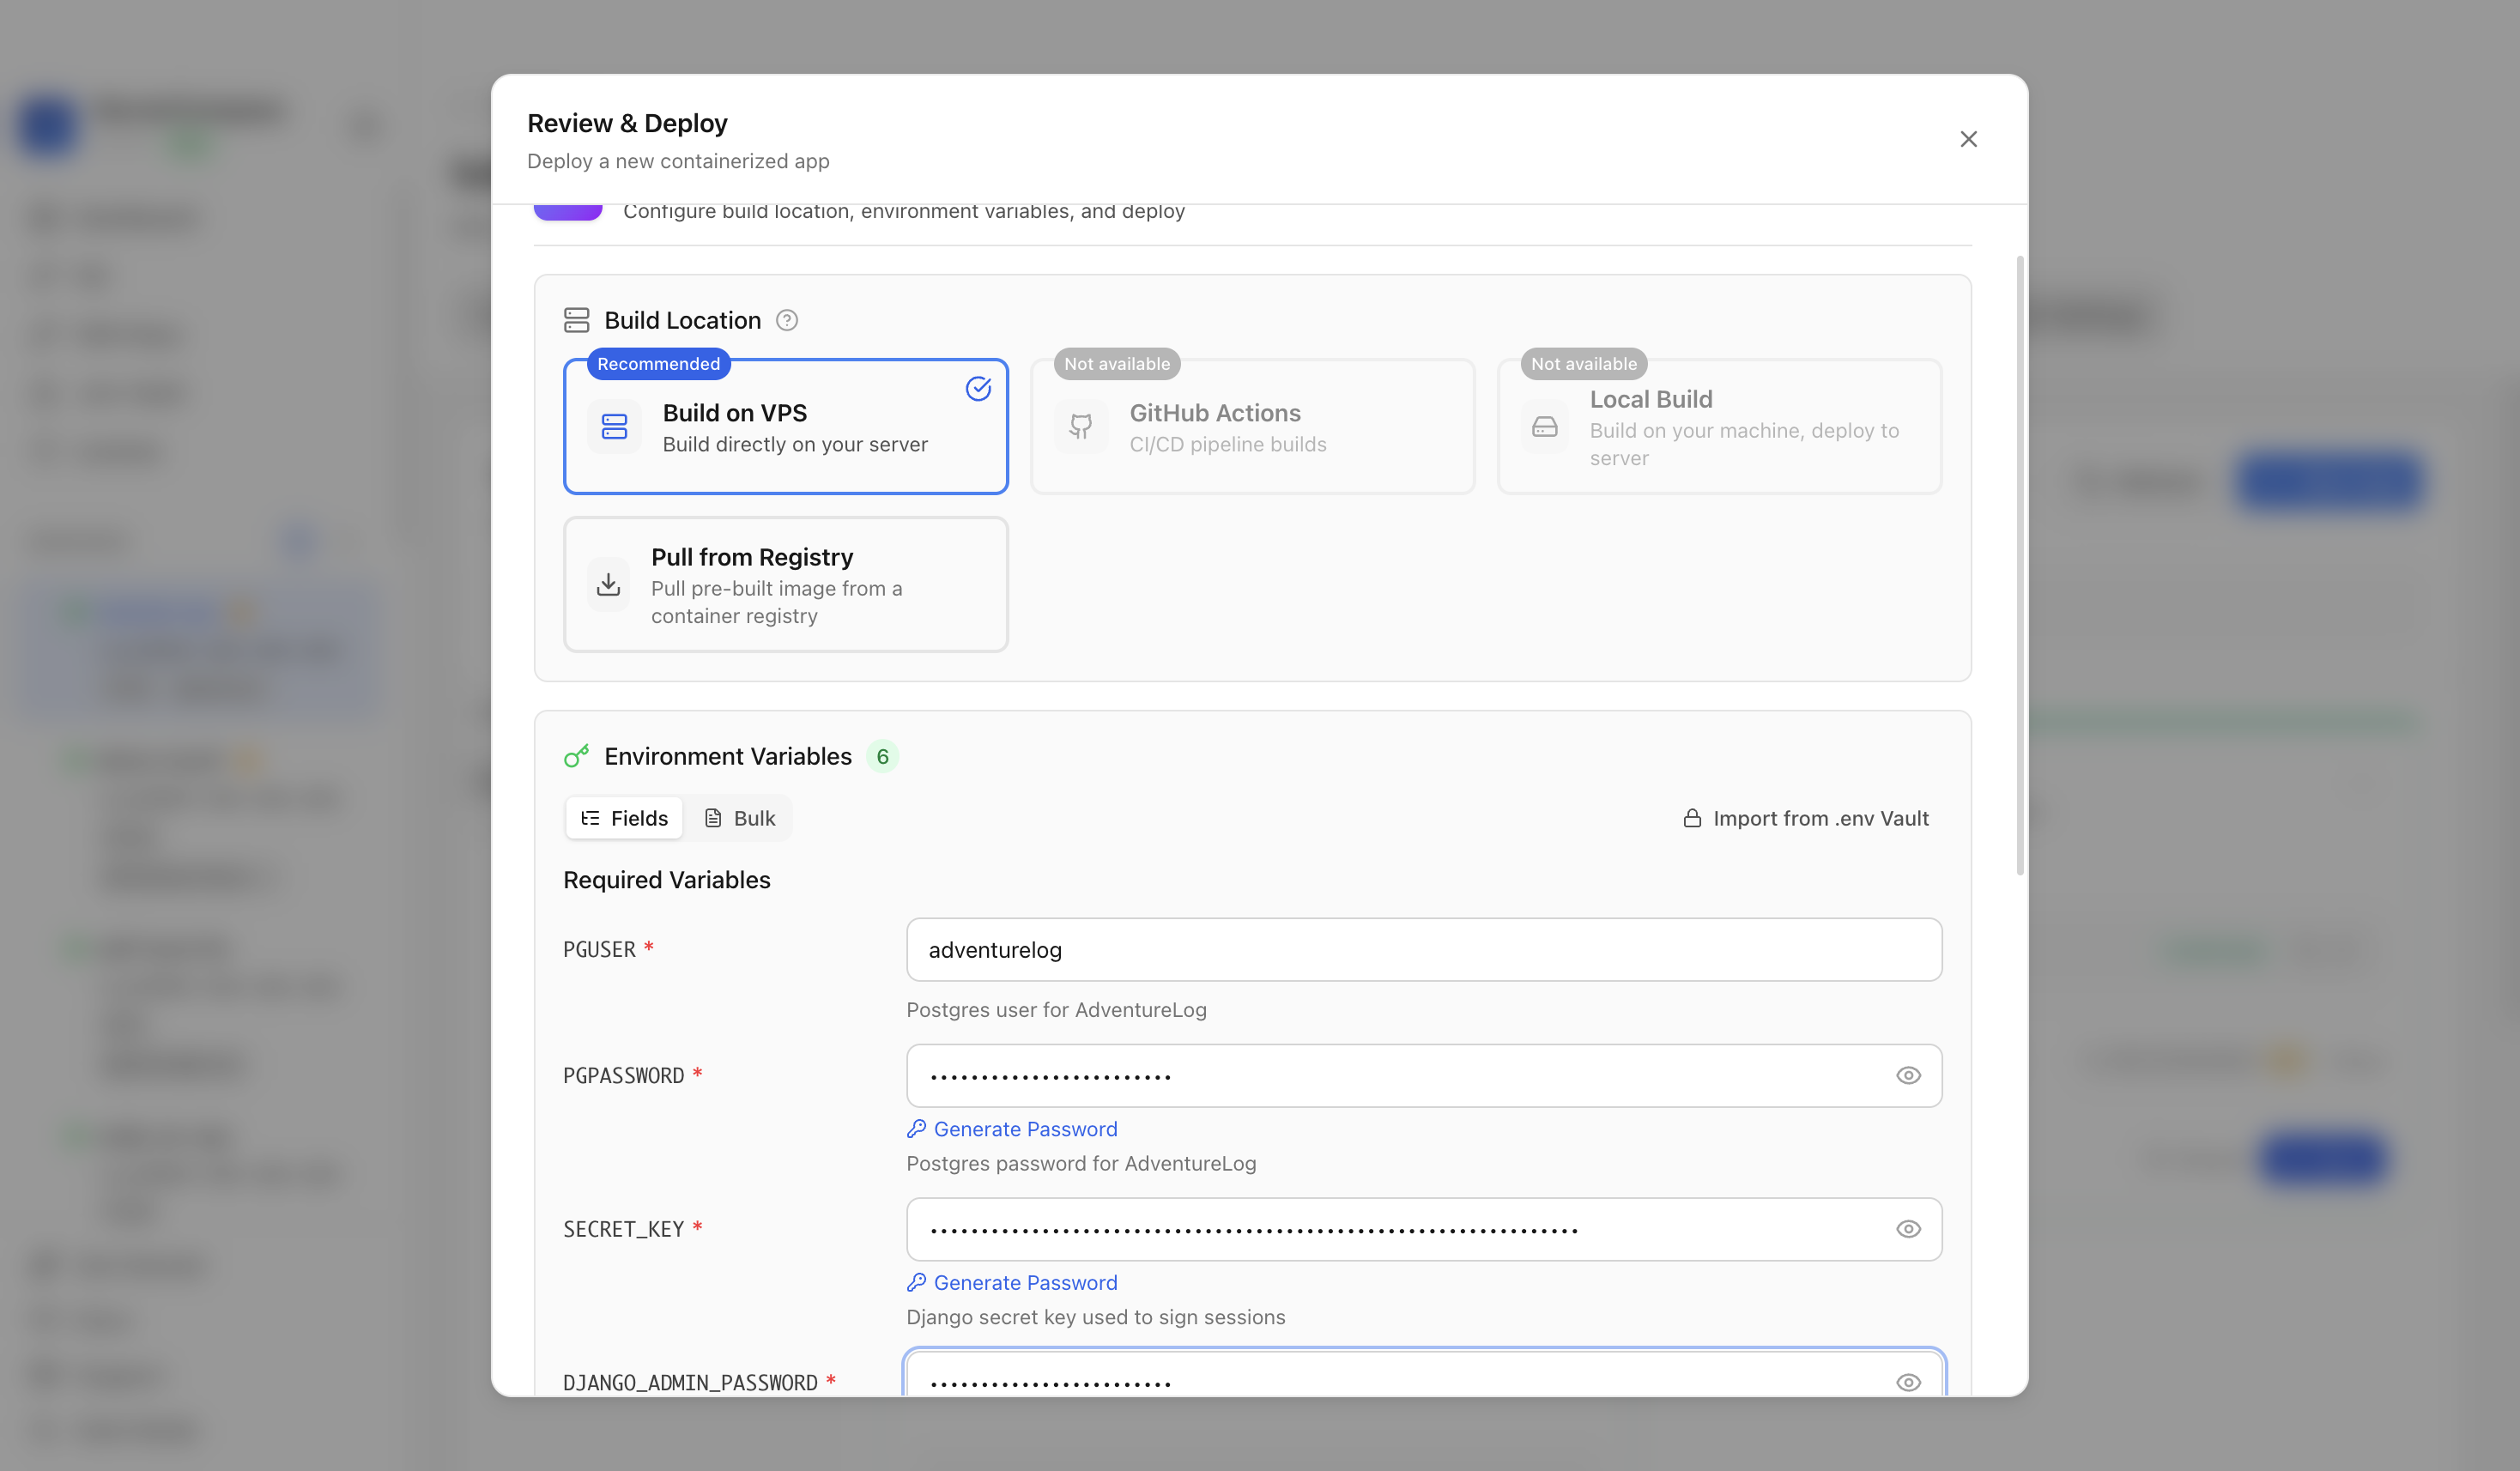Select Pull from Registry option

pos(786,585)
